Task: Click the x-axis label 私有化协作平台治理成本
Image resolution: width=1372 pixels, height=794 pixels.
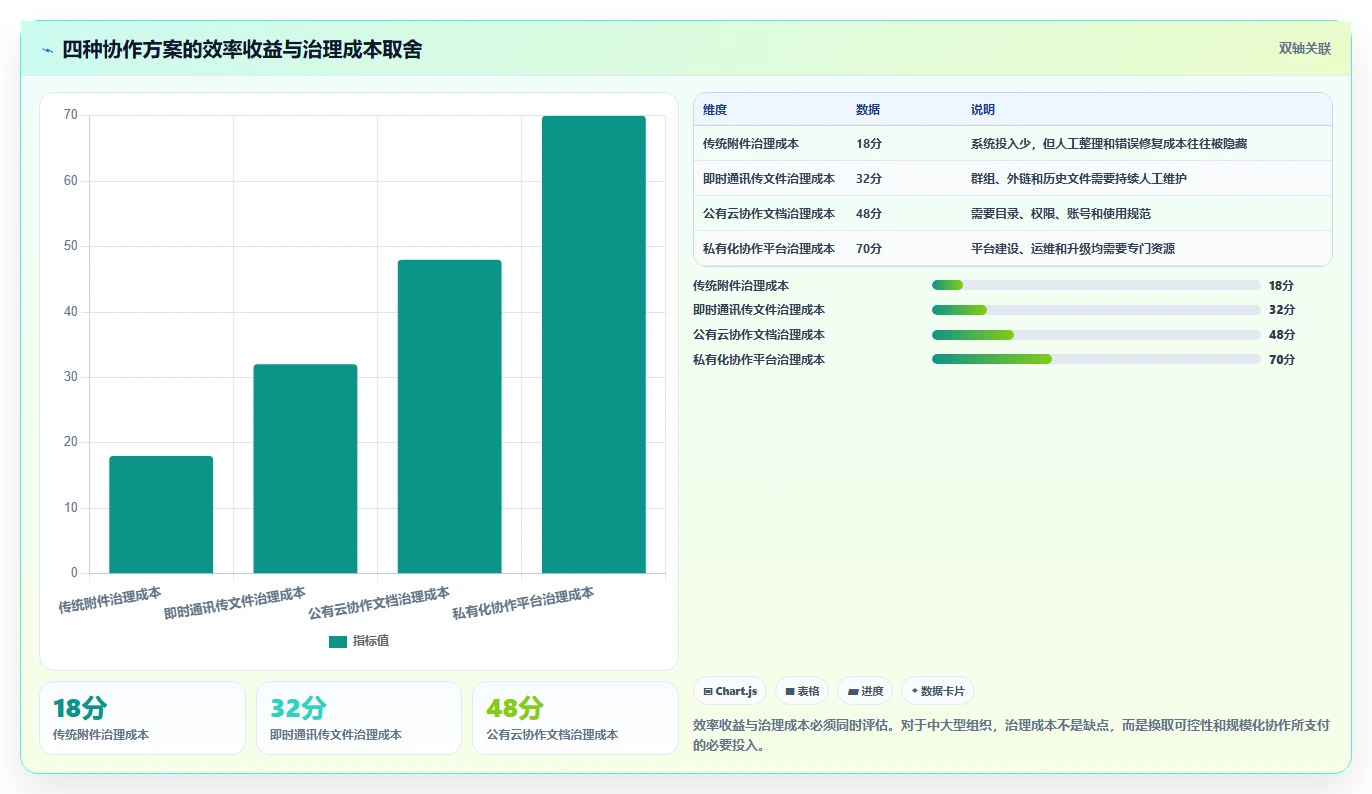Action: pyautogui.click(x=523, y=603)
